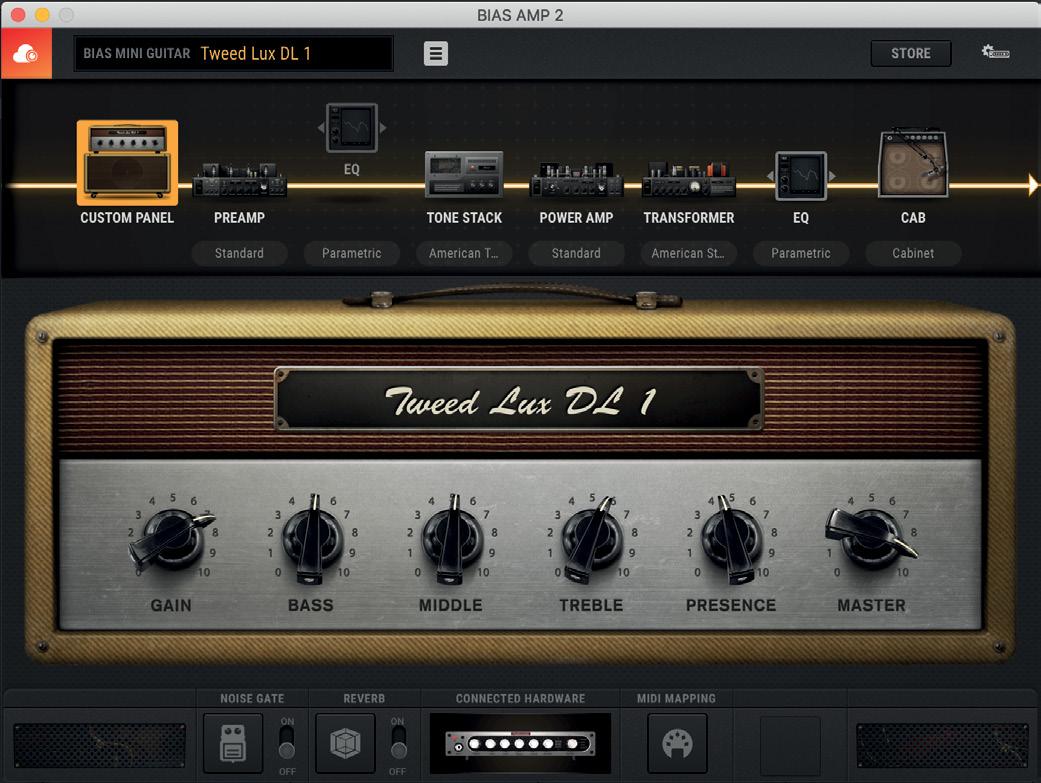Open the Cabinet type dropdown

tap(913, 253)
